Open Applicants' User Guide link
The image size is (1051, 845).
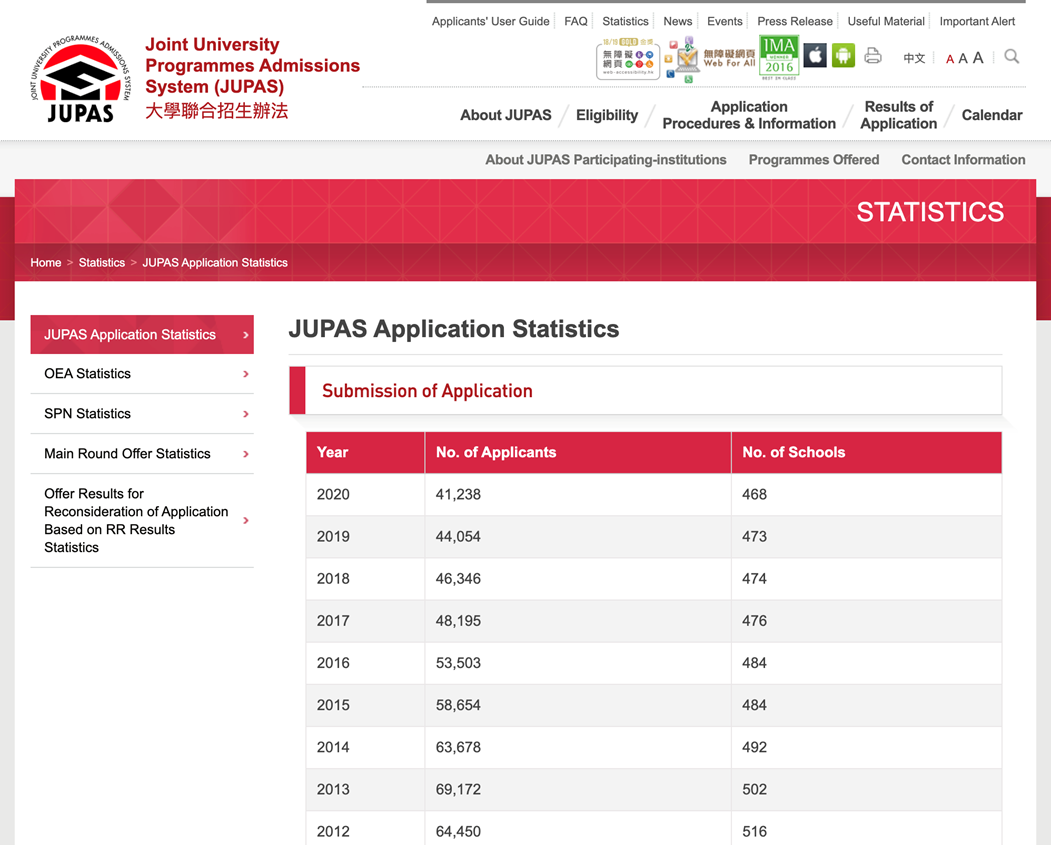[491, 21]
